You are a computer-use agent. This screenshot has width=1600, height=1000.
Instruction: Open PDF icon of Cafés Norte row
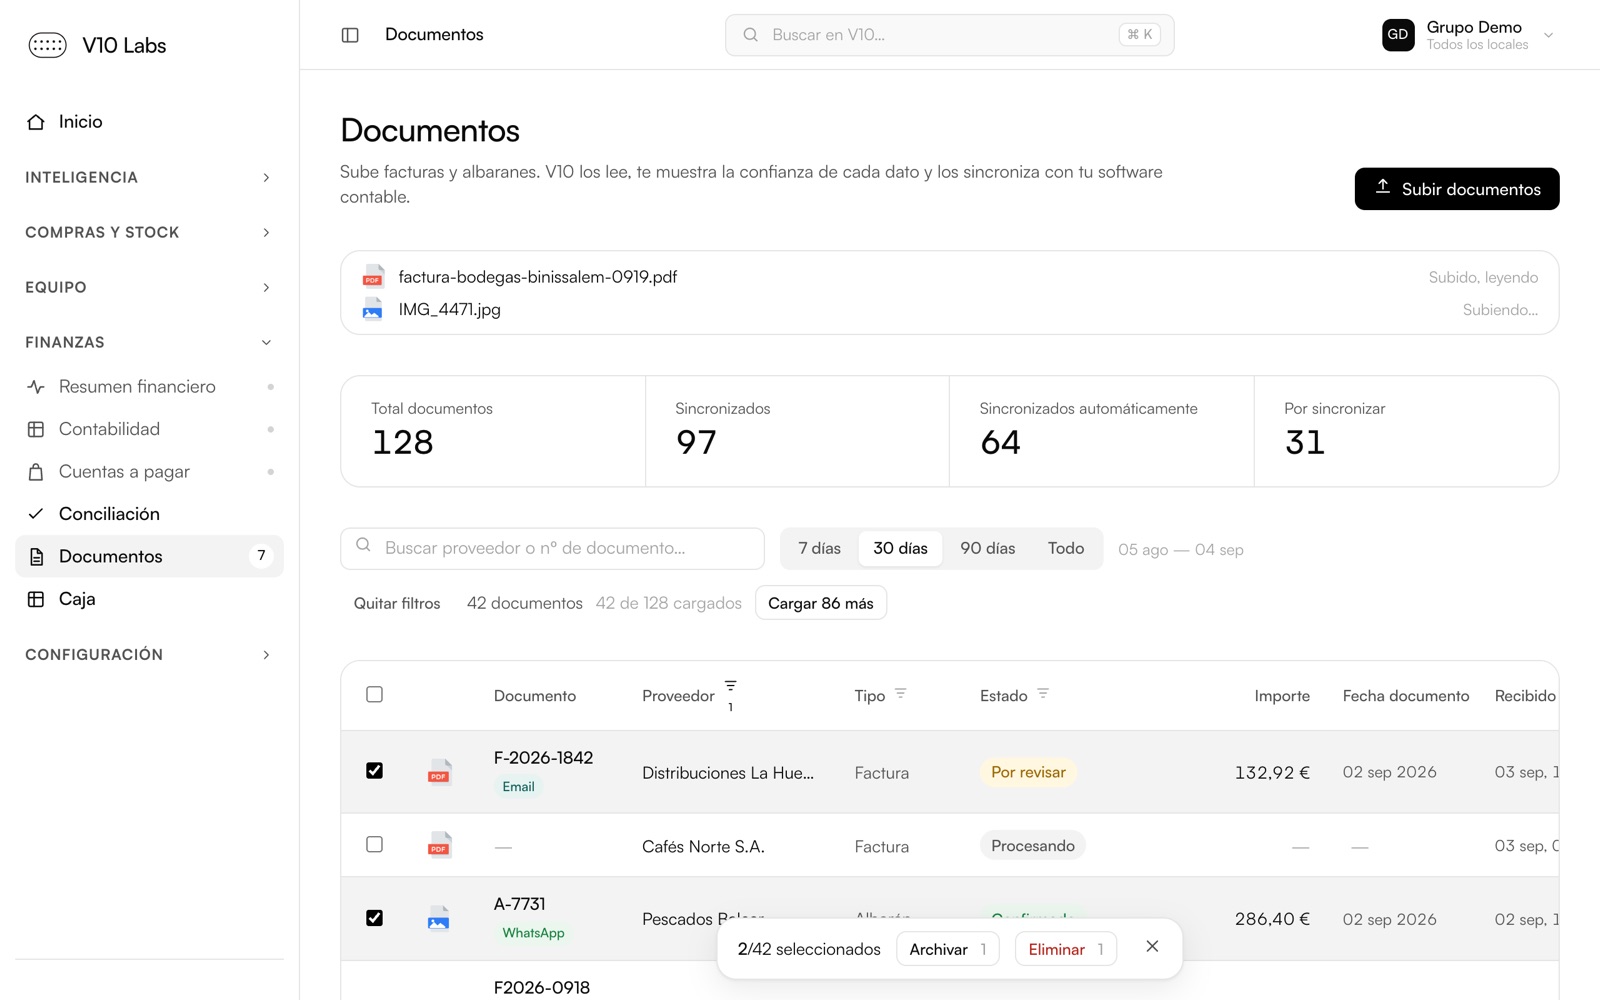(439, 846)
